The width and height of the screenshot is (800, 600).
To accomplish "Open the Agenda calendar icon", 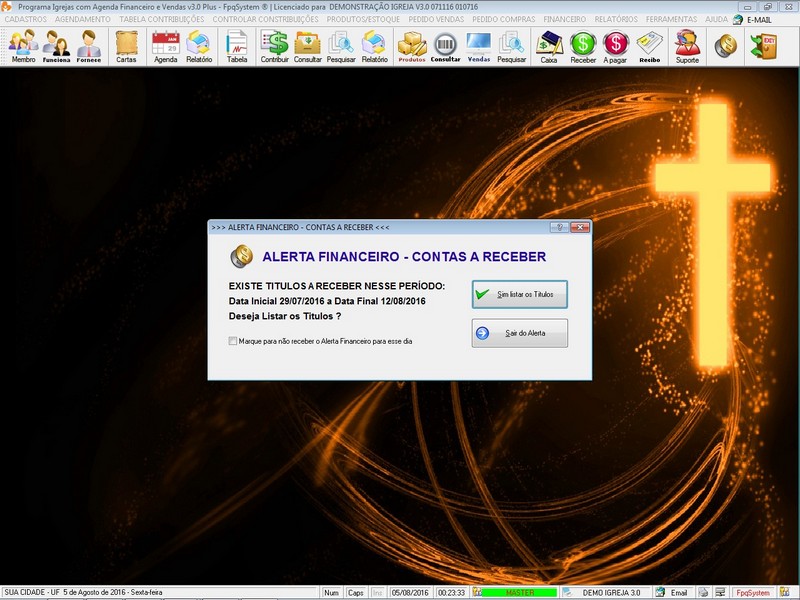I will tap(165, 46).
